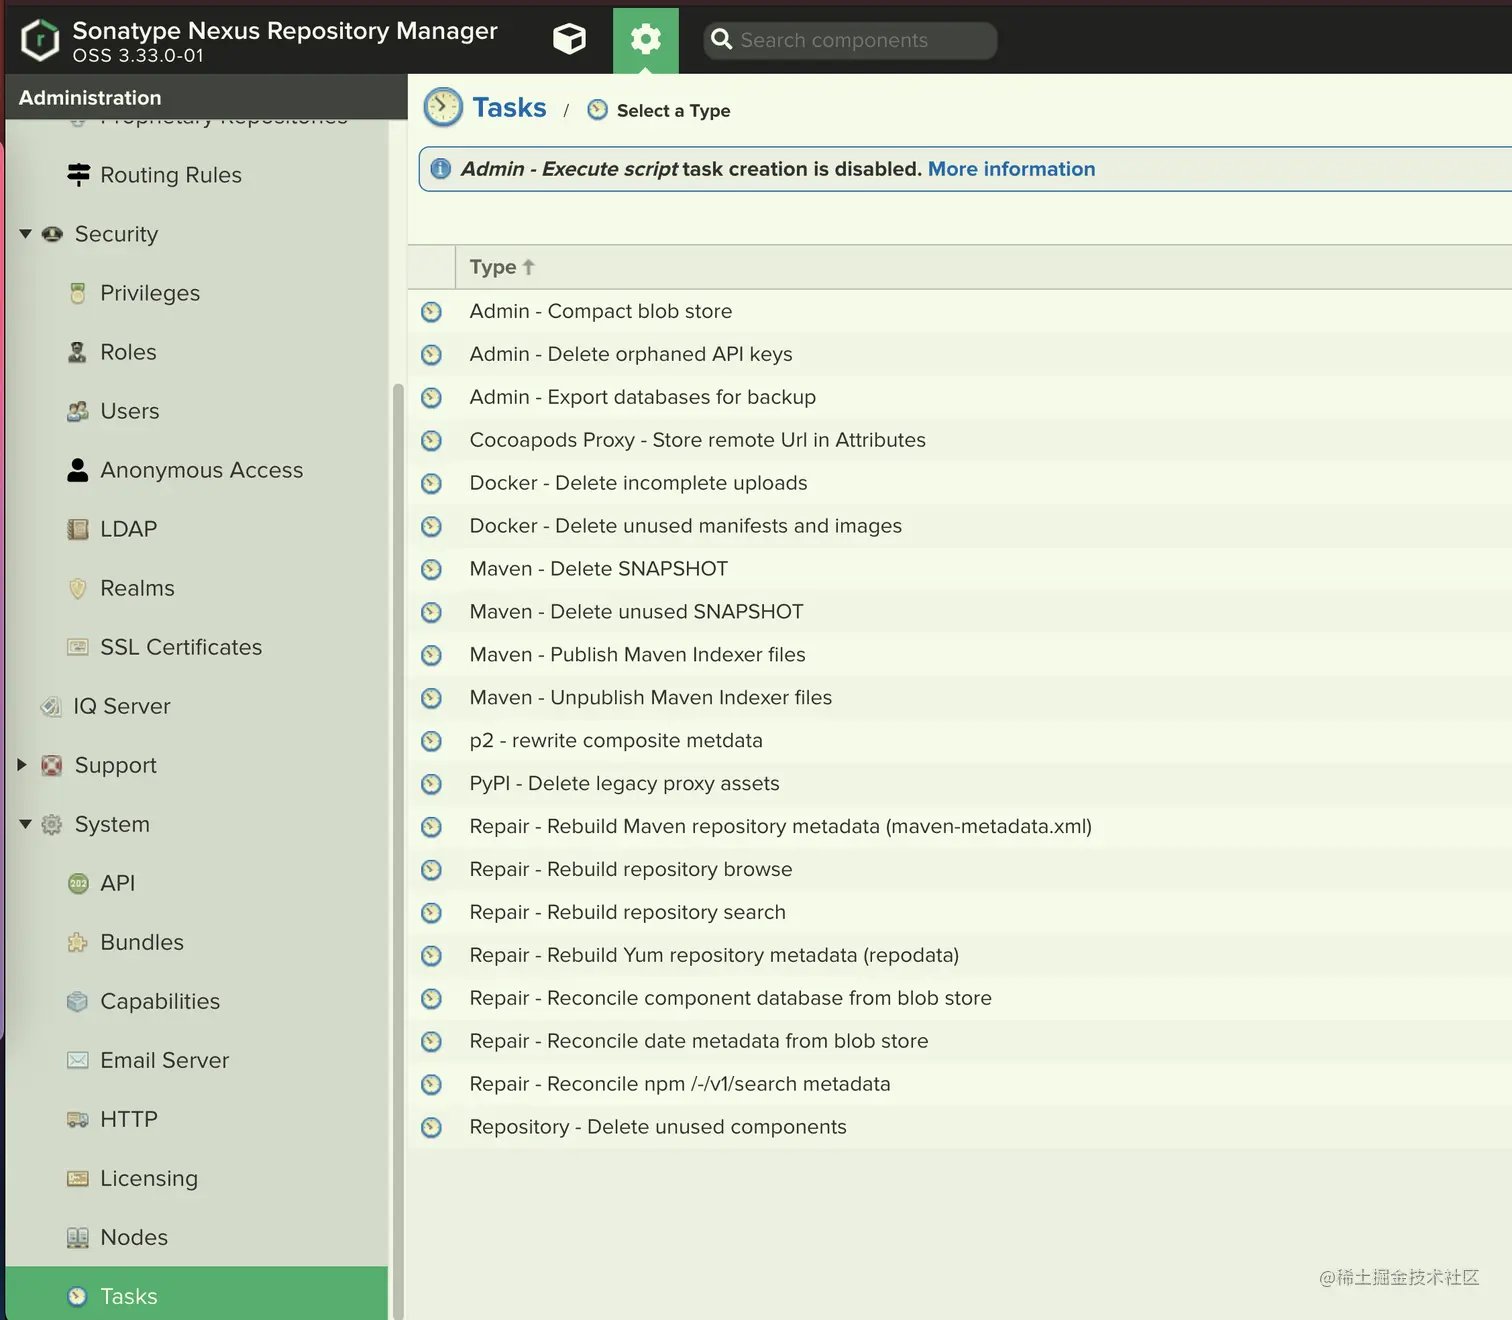Screen dimensions: 1512x1320
Task: Click the Email Server envelope icon
Action: tap(77, 1060)
